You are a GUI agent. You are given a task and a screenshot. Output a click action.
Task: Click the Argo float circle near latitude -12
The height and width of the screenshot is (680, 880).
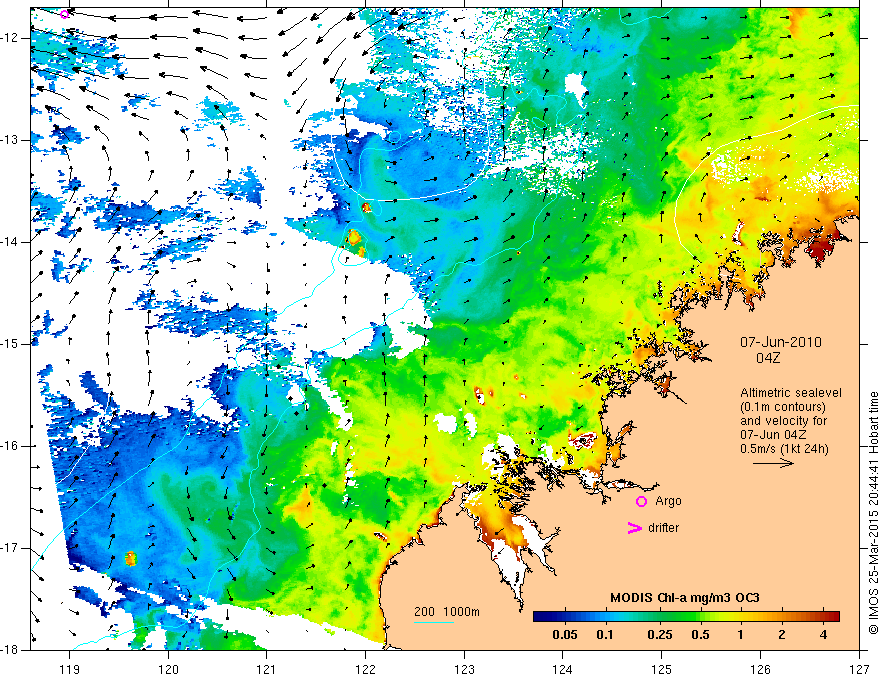[65, 14]
